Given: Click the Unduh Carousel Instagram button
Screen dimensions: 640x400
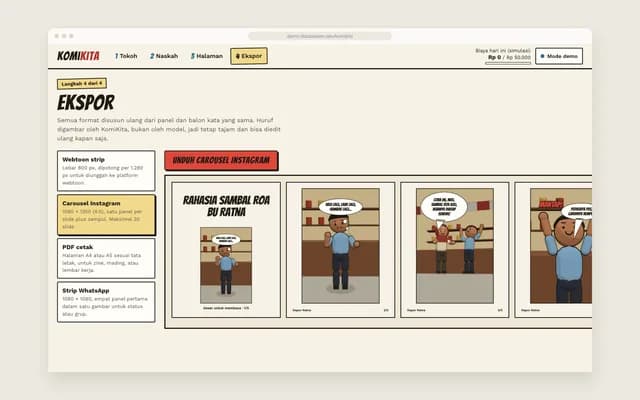Looking at the screenshot, I should point(221,160).
